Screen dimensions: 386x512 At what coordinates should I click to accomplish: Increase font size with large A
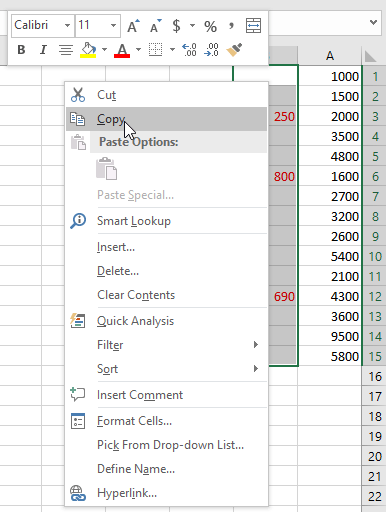133,26
